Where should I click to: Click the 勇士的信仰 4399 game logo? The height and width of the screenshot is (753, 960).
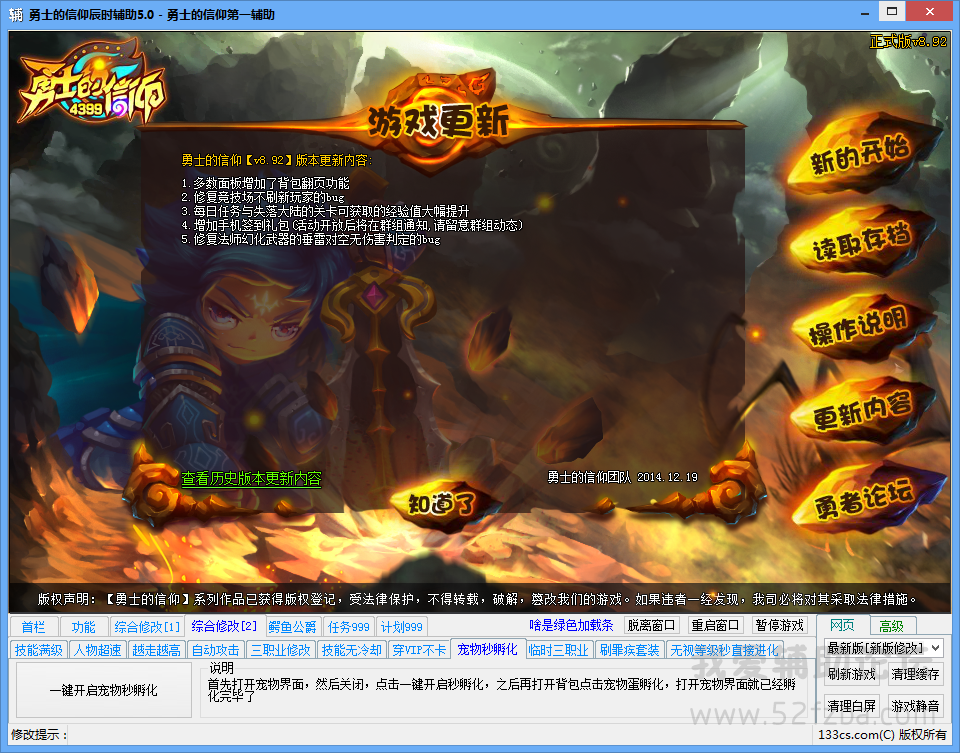tap(92, 83)
